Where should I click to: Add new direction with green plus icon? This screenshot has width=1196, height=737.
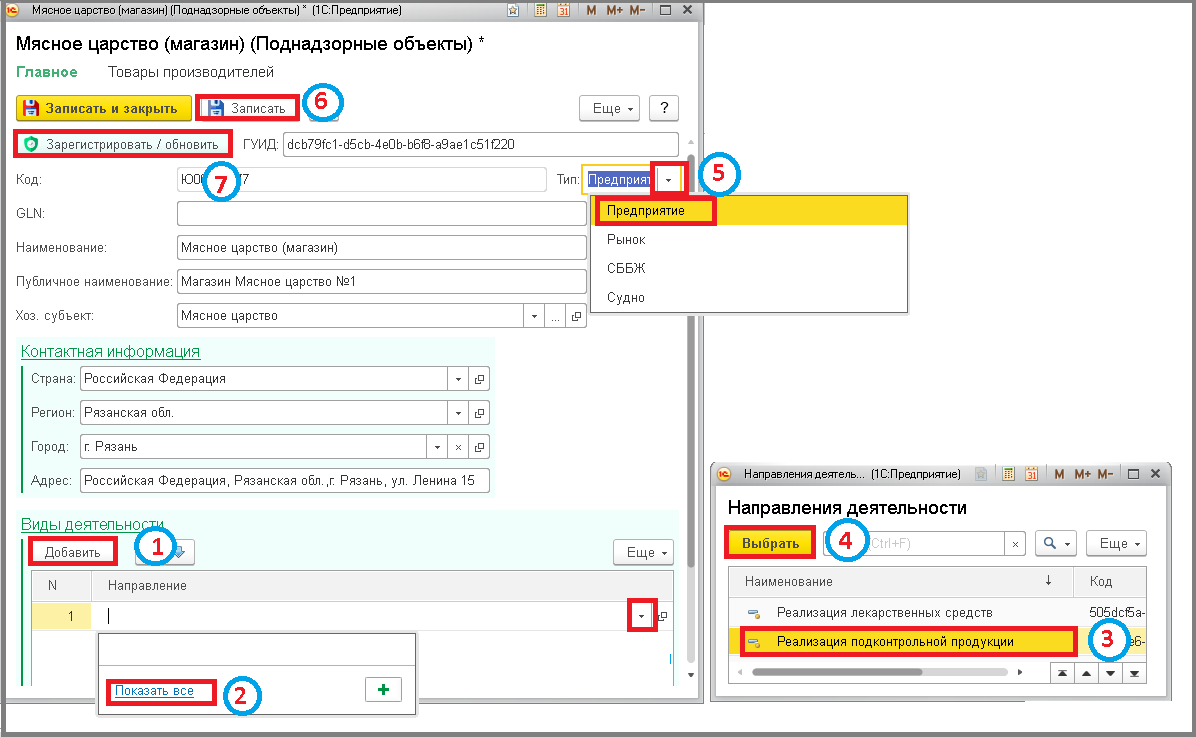[x=383, y=690]
